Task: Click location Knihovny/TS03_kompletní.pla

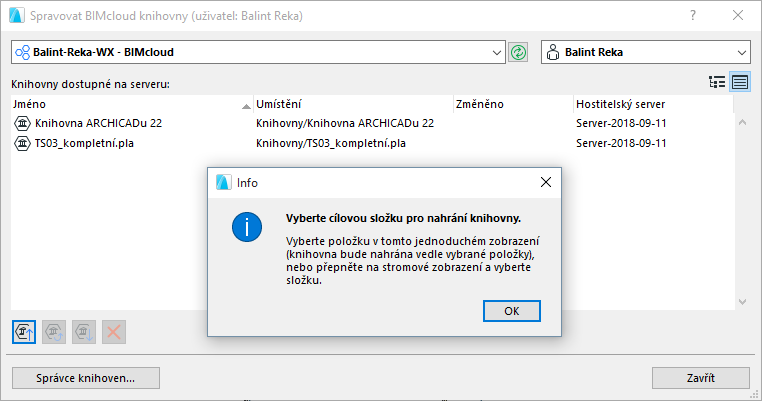Action: tap(331, 143)
